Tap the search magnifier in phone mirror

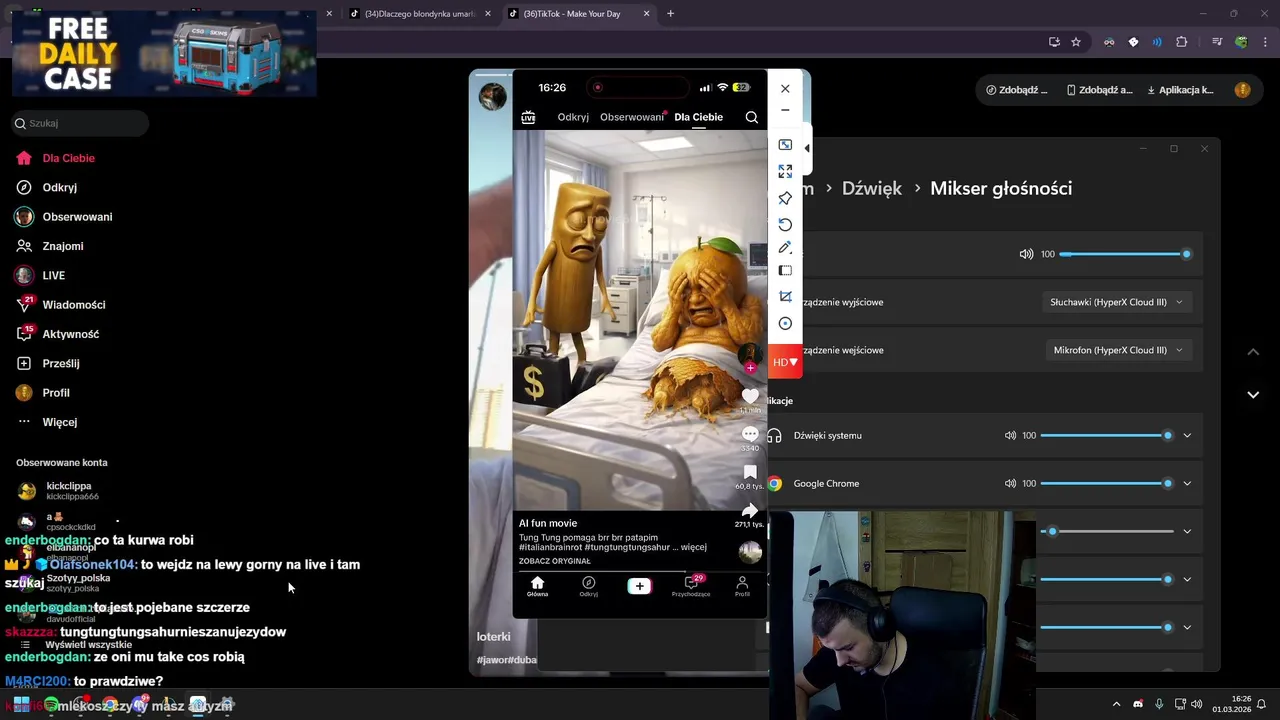pos(751,117)
